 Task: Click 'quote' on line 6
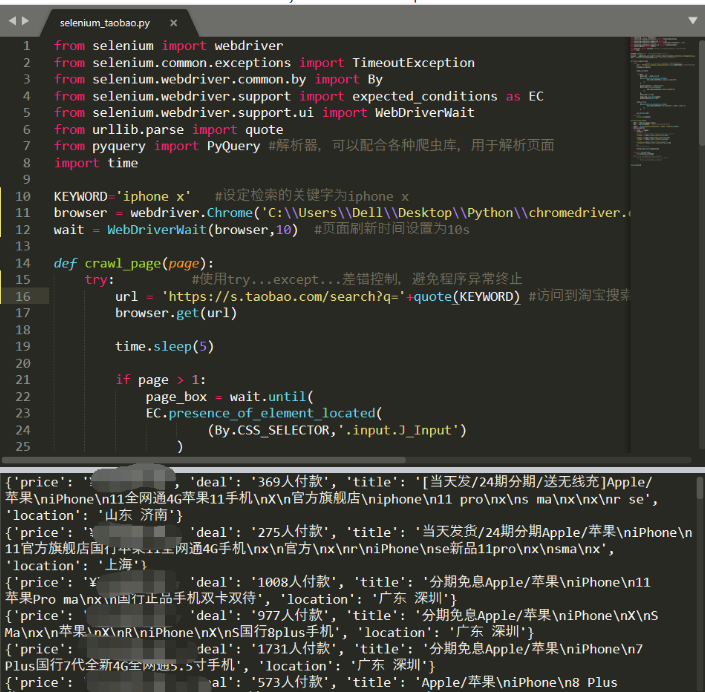point(264,130)
